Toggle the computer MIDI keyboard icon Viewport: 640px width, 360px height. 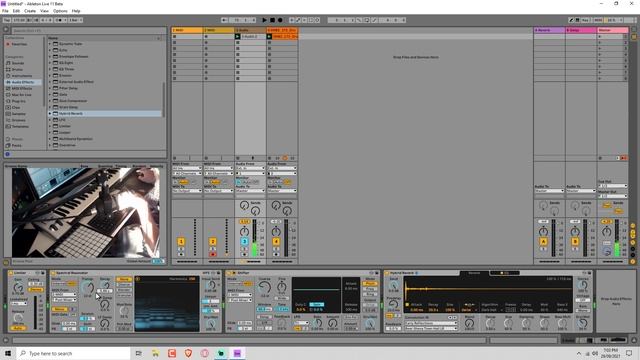point(577,20)
